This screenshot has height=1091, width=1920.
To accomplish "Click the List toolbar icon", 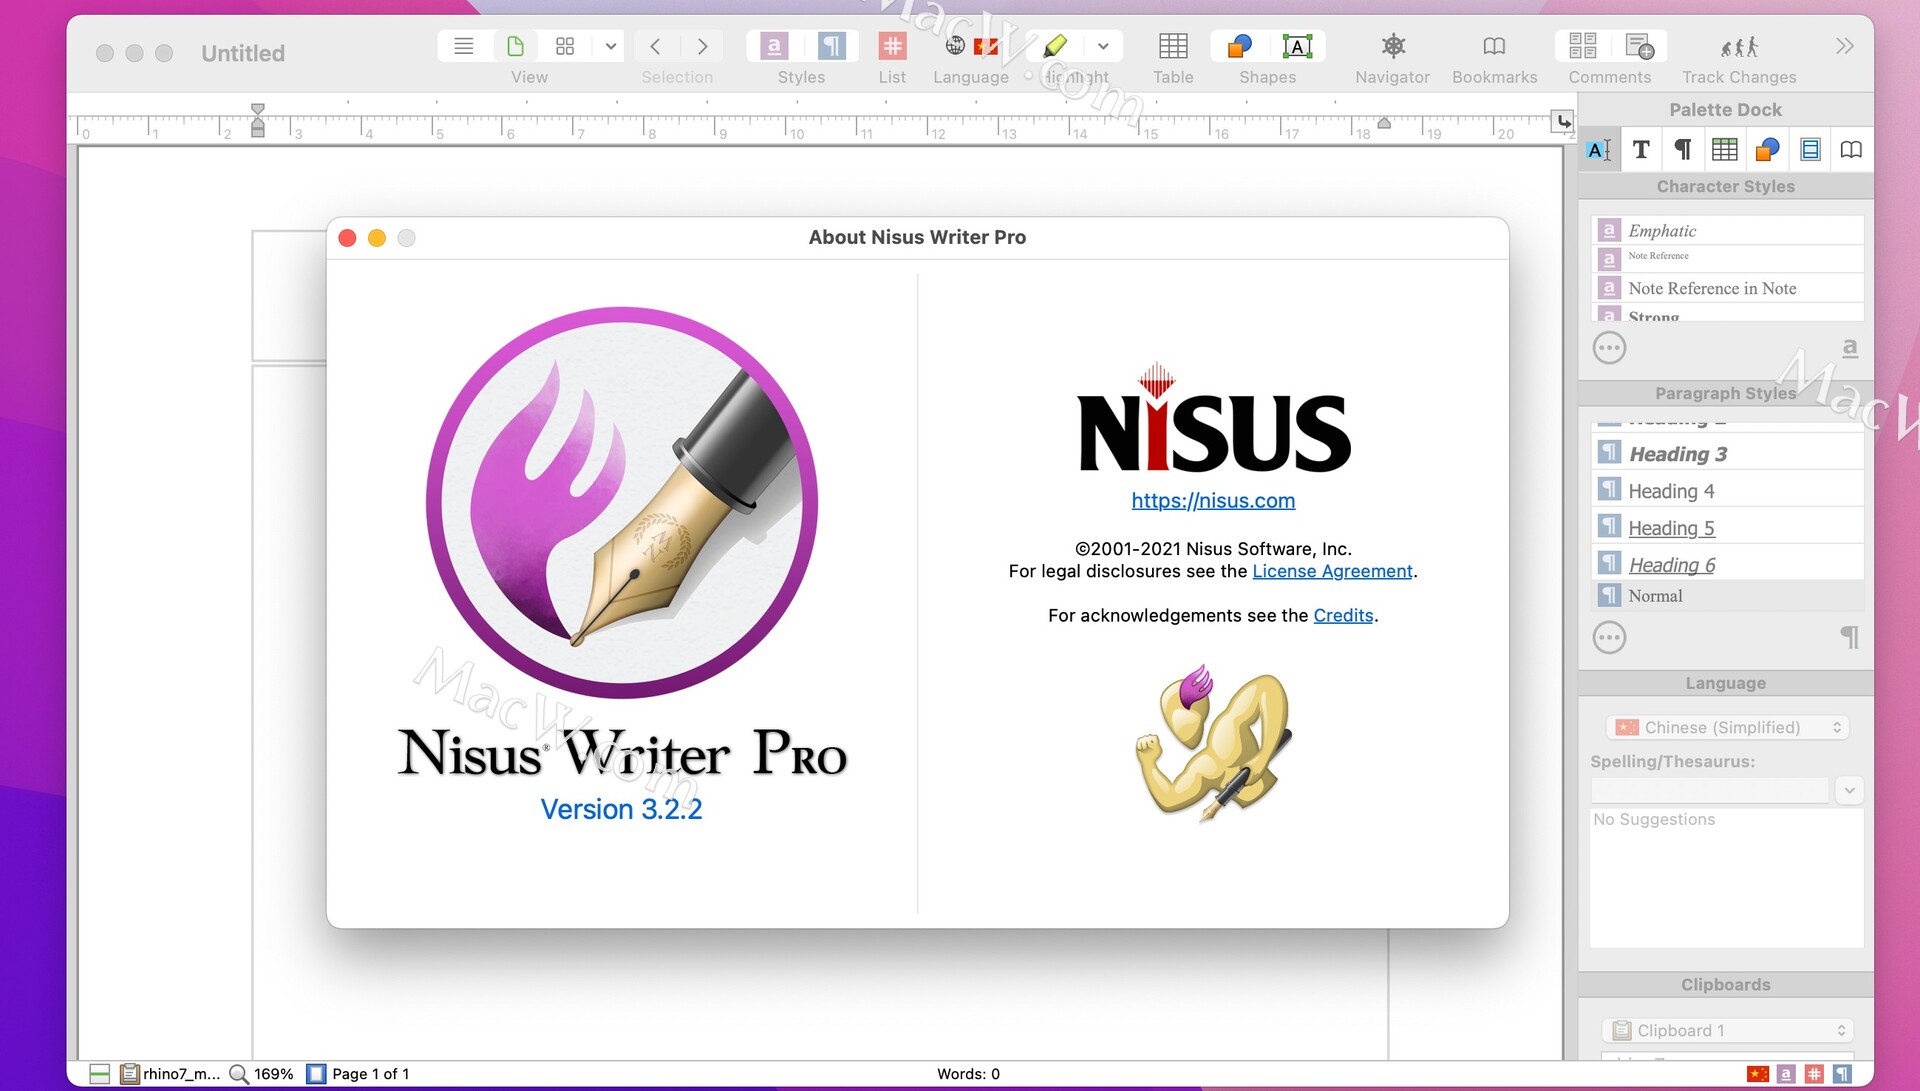I will [892, 46].
